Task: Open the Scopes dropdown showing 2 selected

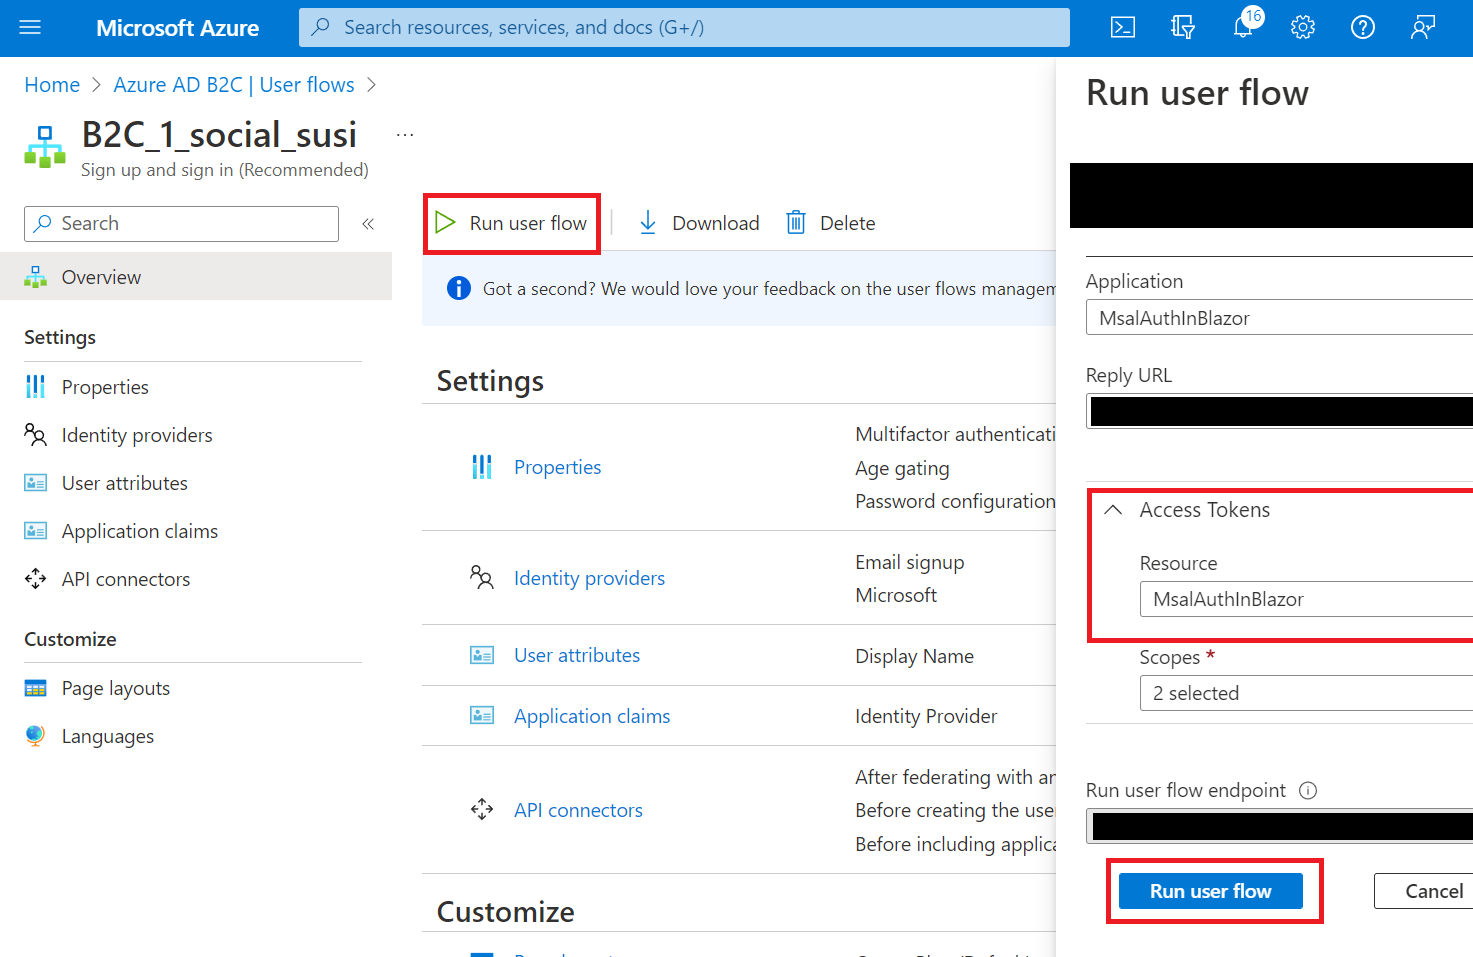Action: [1306, 693]
